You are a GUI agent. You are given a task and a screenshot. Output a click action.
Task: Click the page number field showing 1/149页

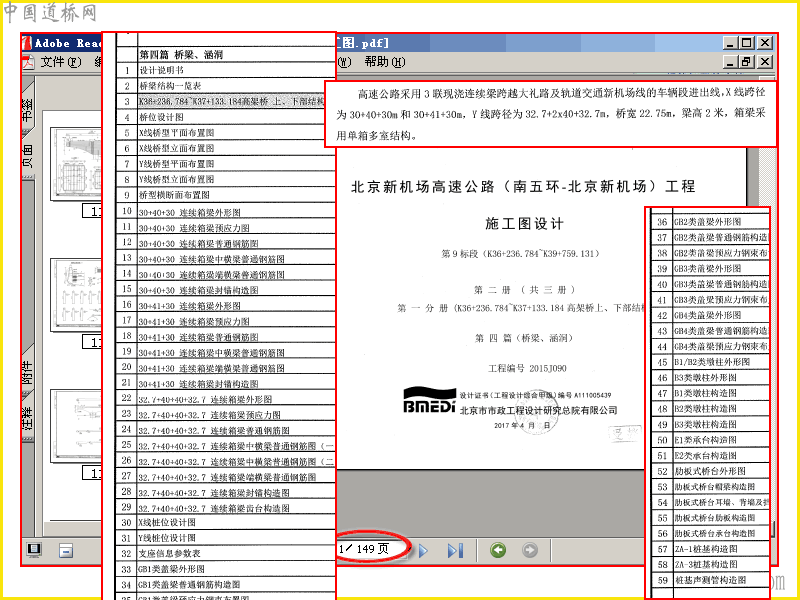(x=372, y=549)
